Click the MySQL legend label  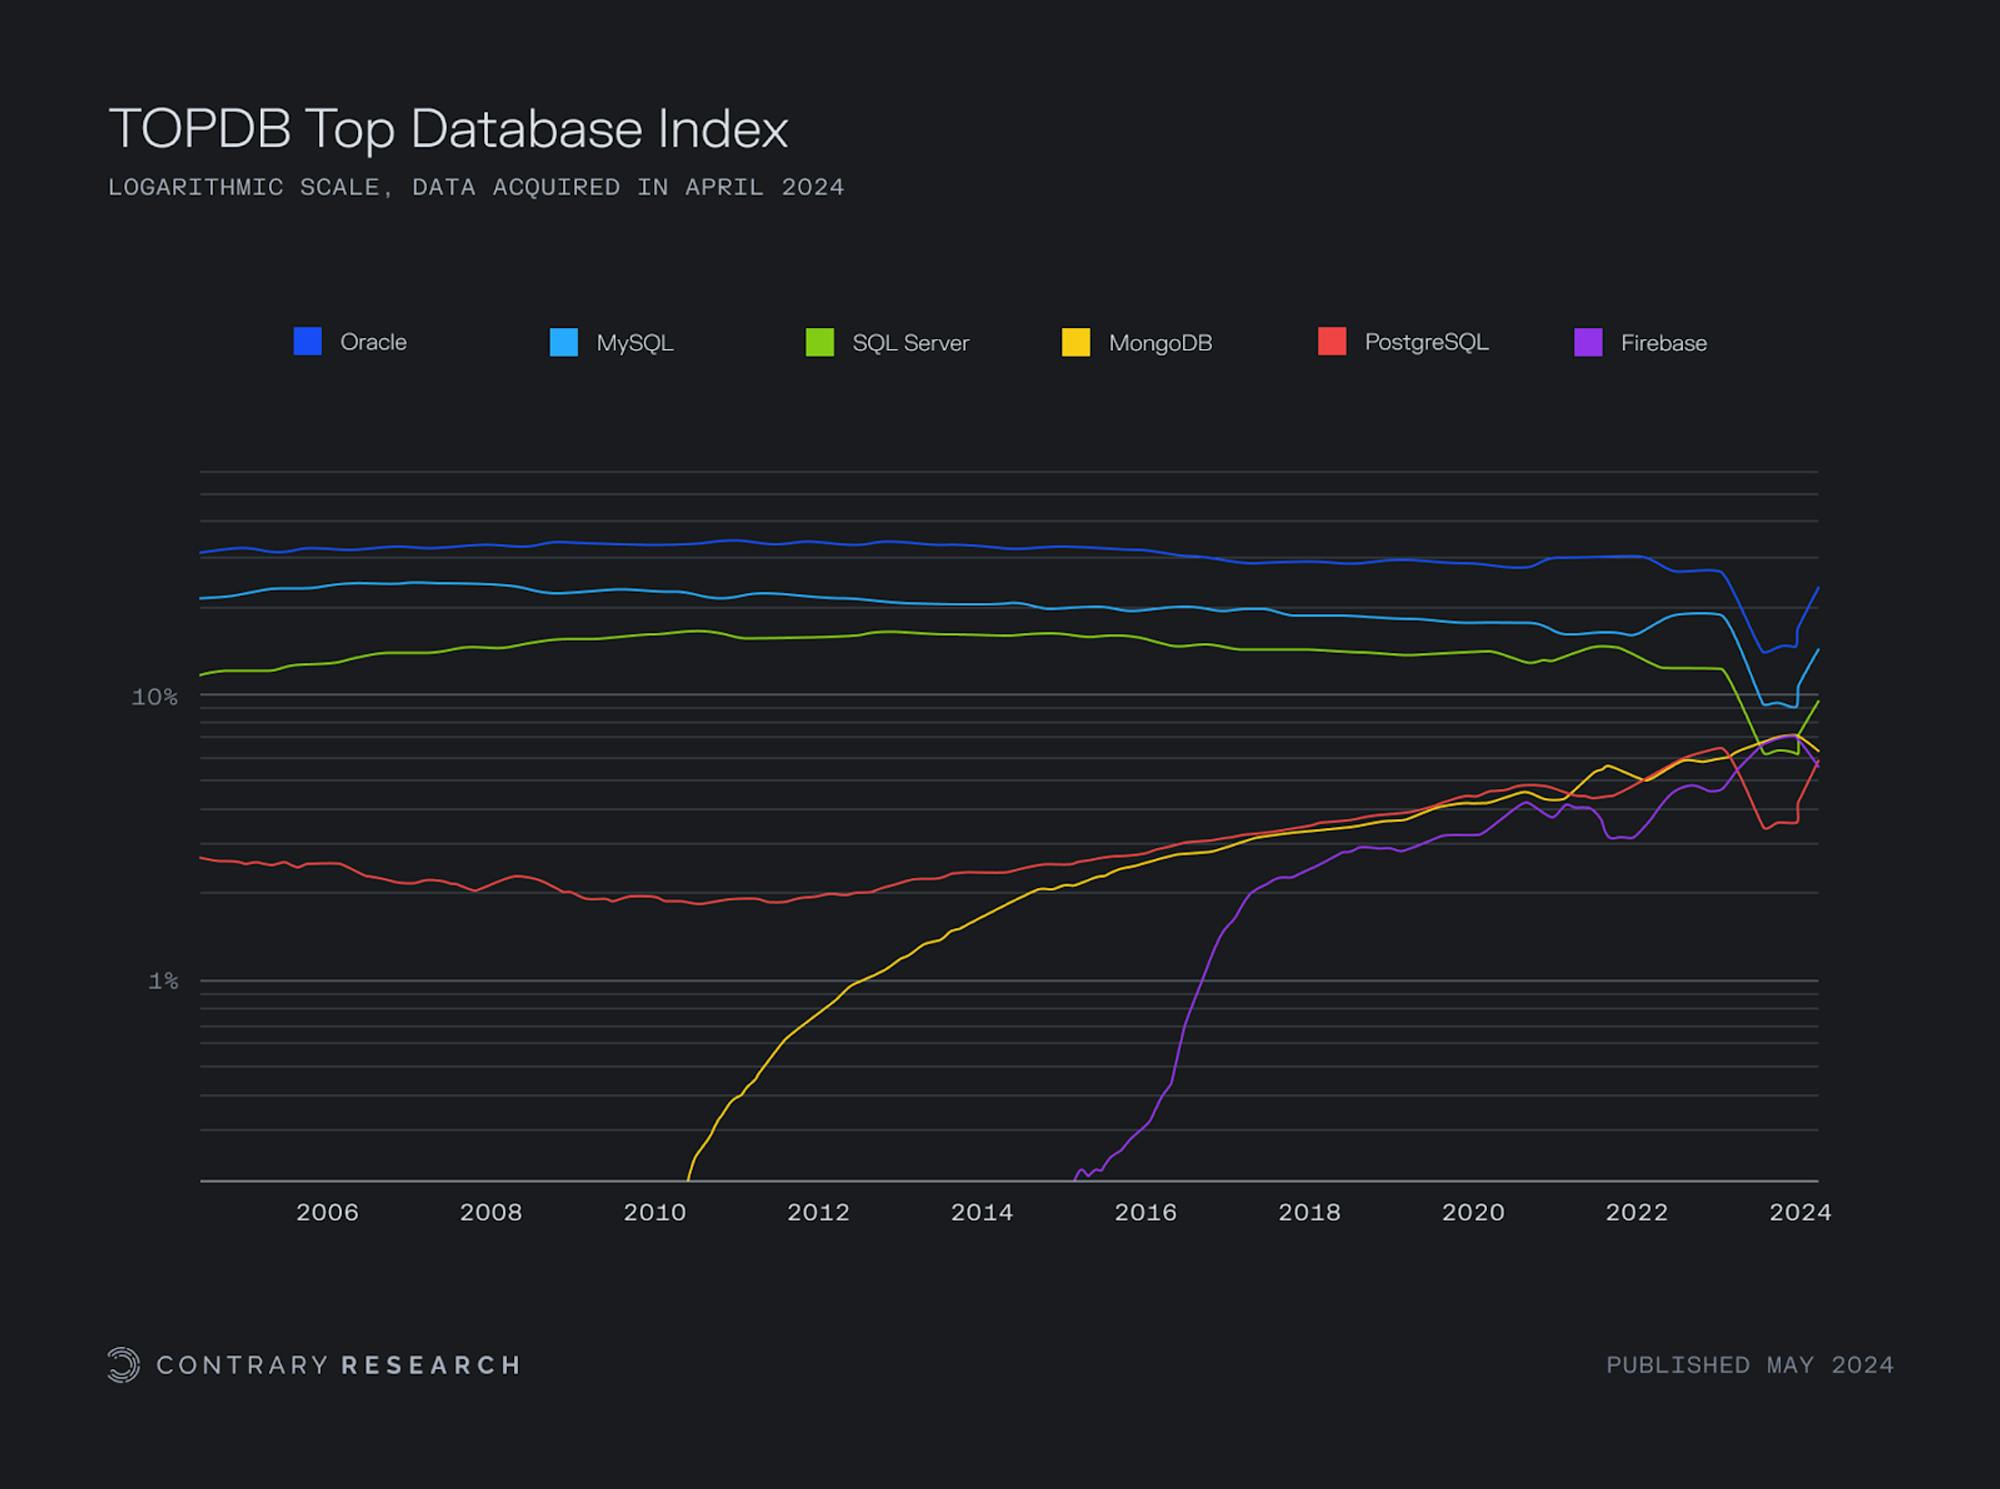click(635, 343)
